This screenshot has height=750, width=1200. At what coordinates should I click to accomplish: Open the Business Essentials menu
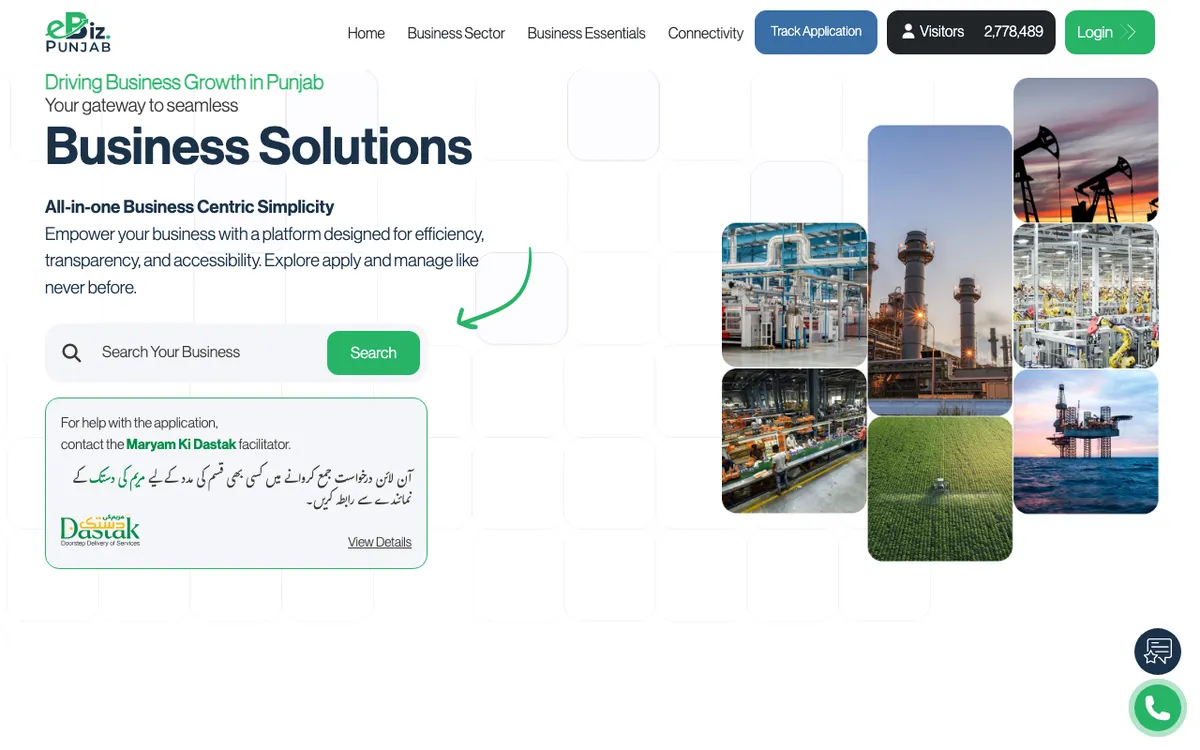click(x=586, y=33)
